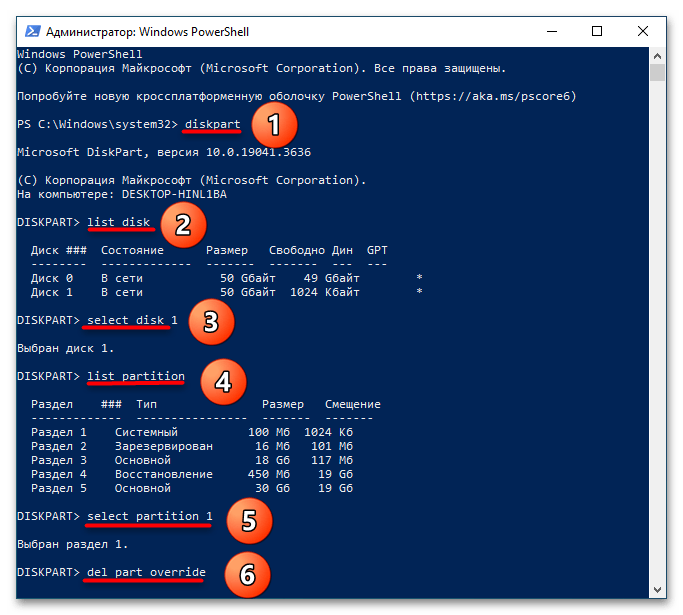Viewport: 683px width, 615px height.
Task: Click the 'Раздел 1' Системный row
Action: coord(192,432)
